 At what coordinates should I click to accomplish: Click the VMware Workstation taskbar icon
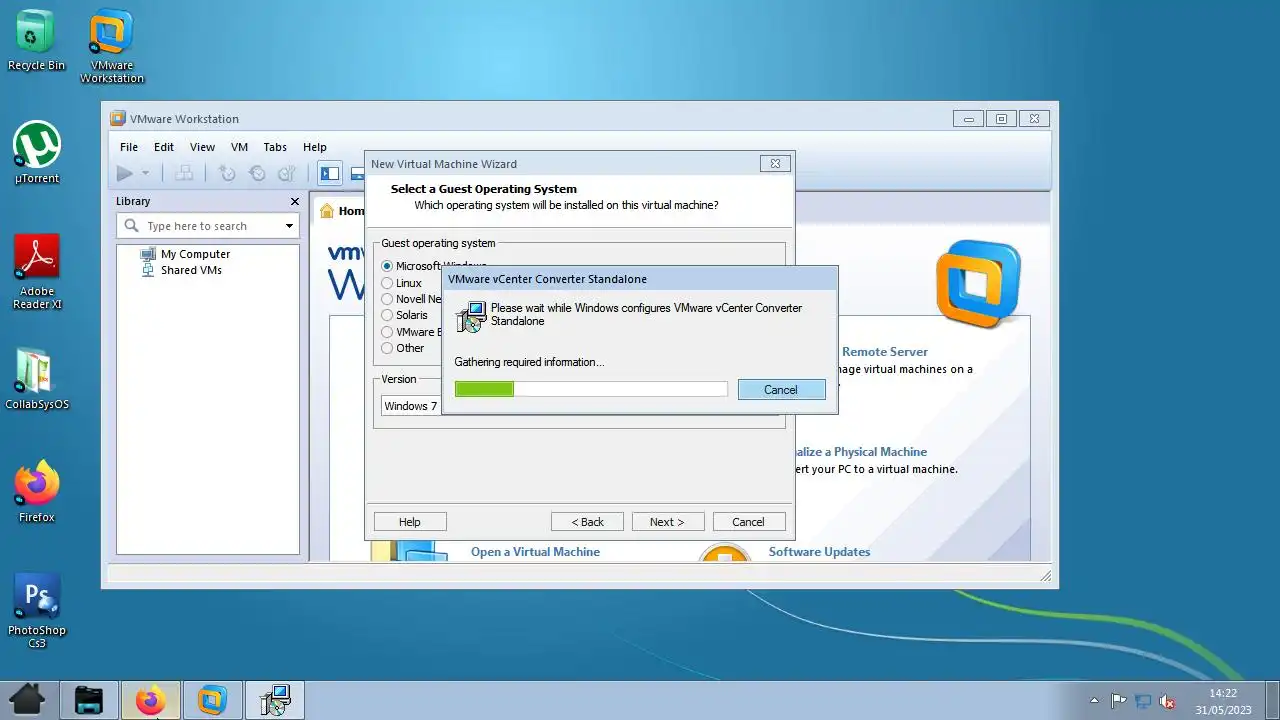click(x=212, y=700)
